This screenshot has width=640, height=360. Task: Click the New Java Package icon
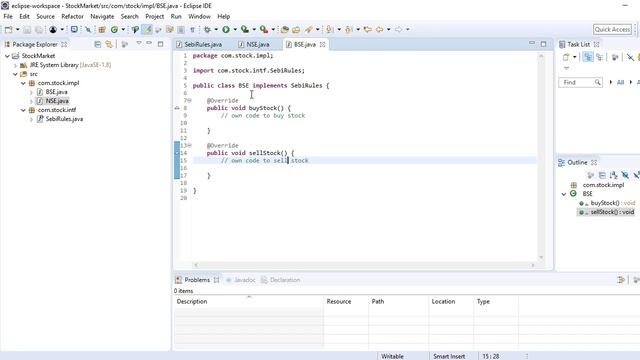click(x=102, y=29)
